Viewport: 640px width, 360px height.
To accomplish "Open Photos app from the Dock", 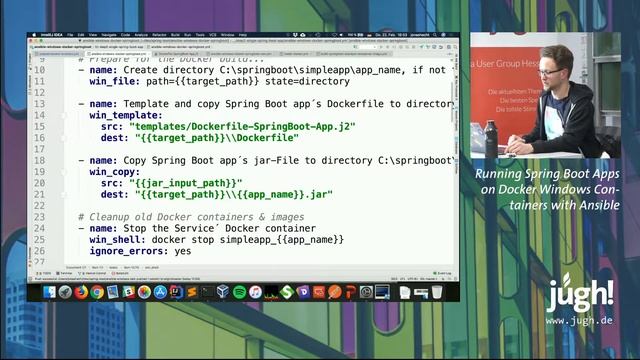I will coord(144,292).
